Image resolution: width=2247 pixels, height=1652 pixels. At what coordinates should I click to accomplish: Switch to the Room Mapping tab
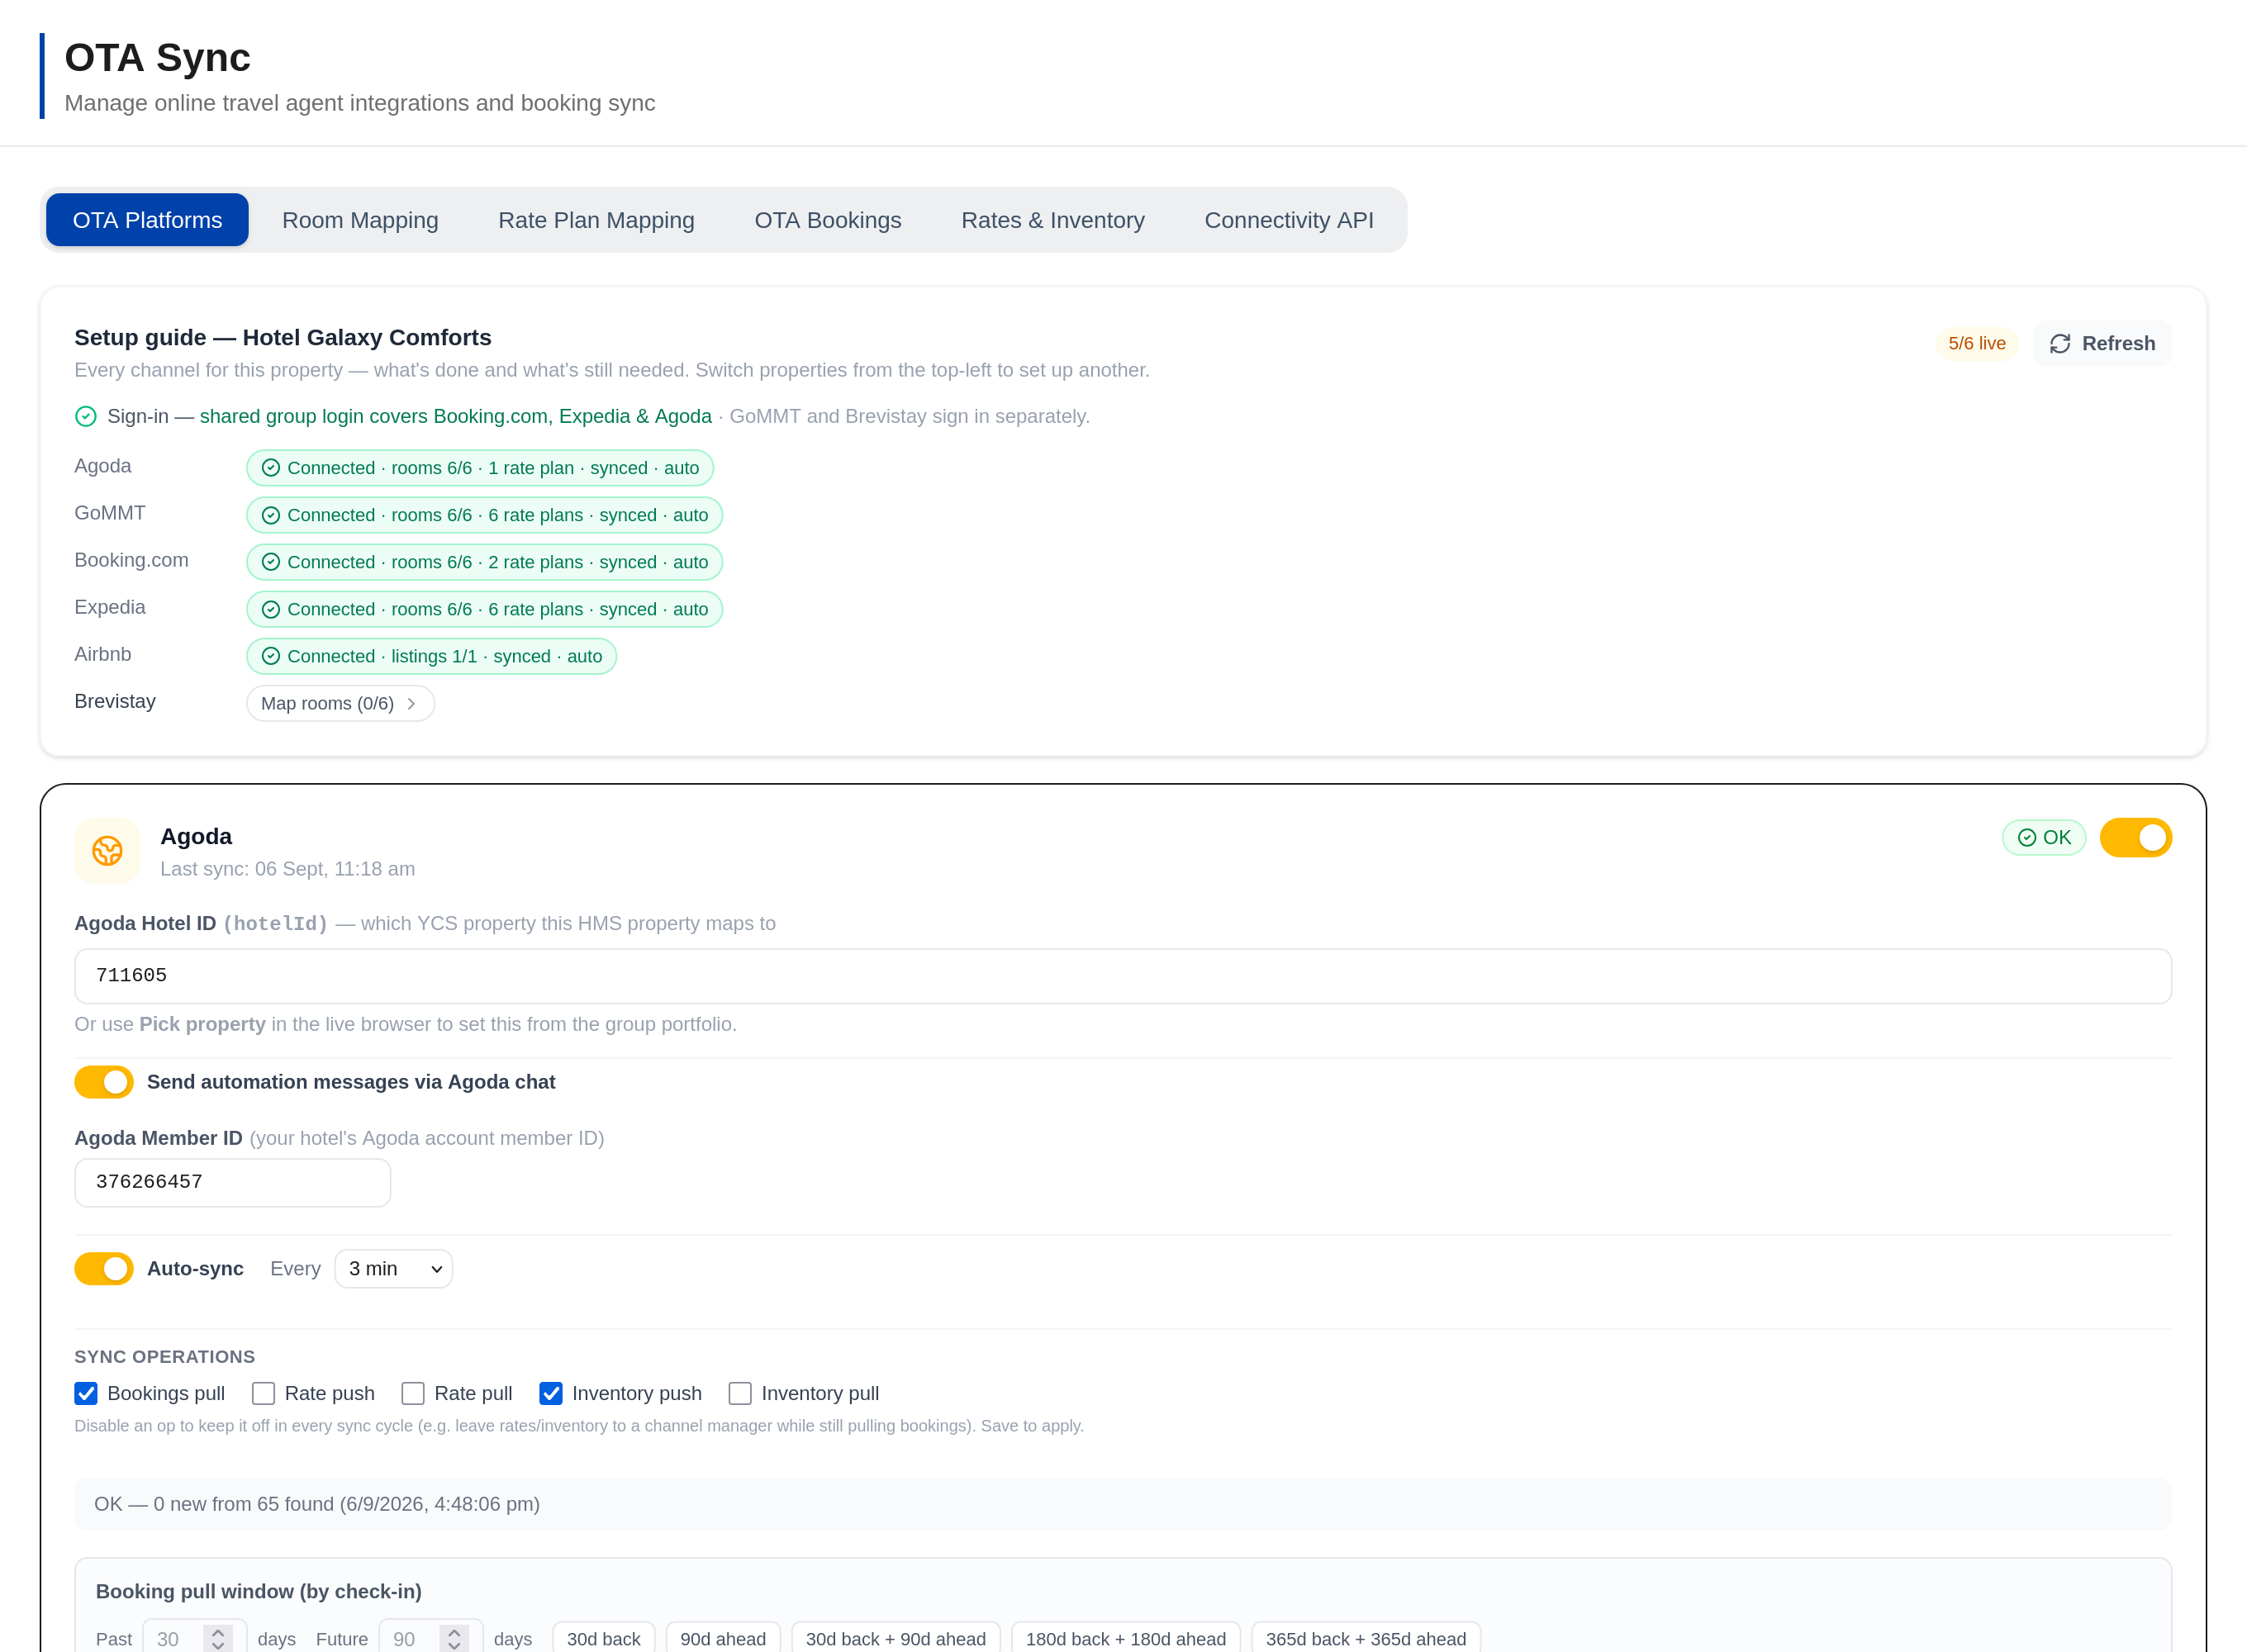(360, 220)
